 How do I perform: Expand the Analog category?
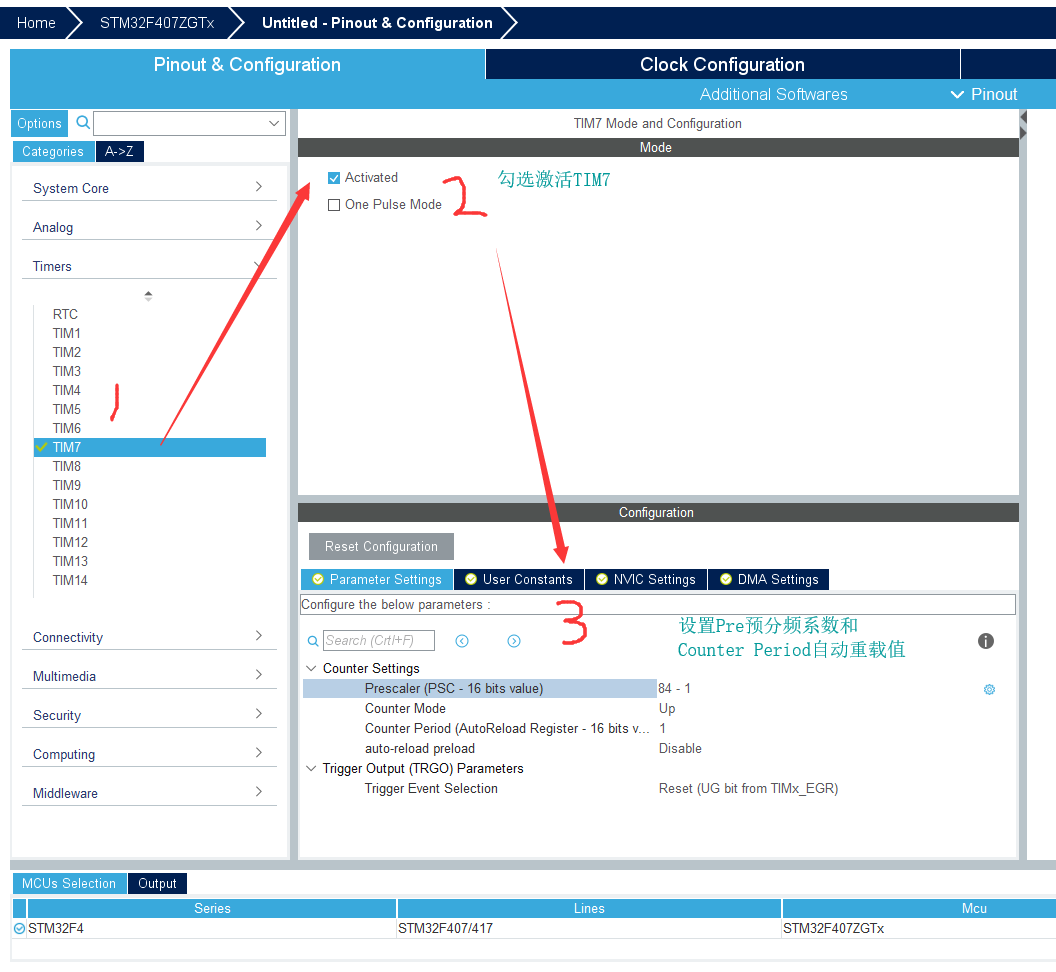point(150,227)
